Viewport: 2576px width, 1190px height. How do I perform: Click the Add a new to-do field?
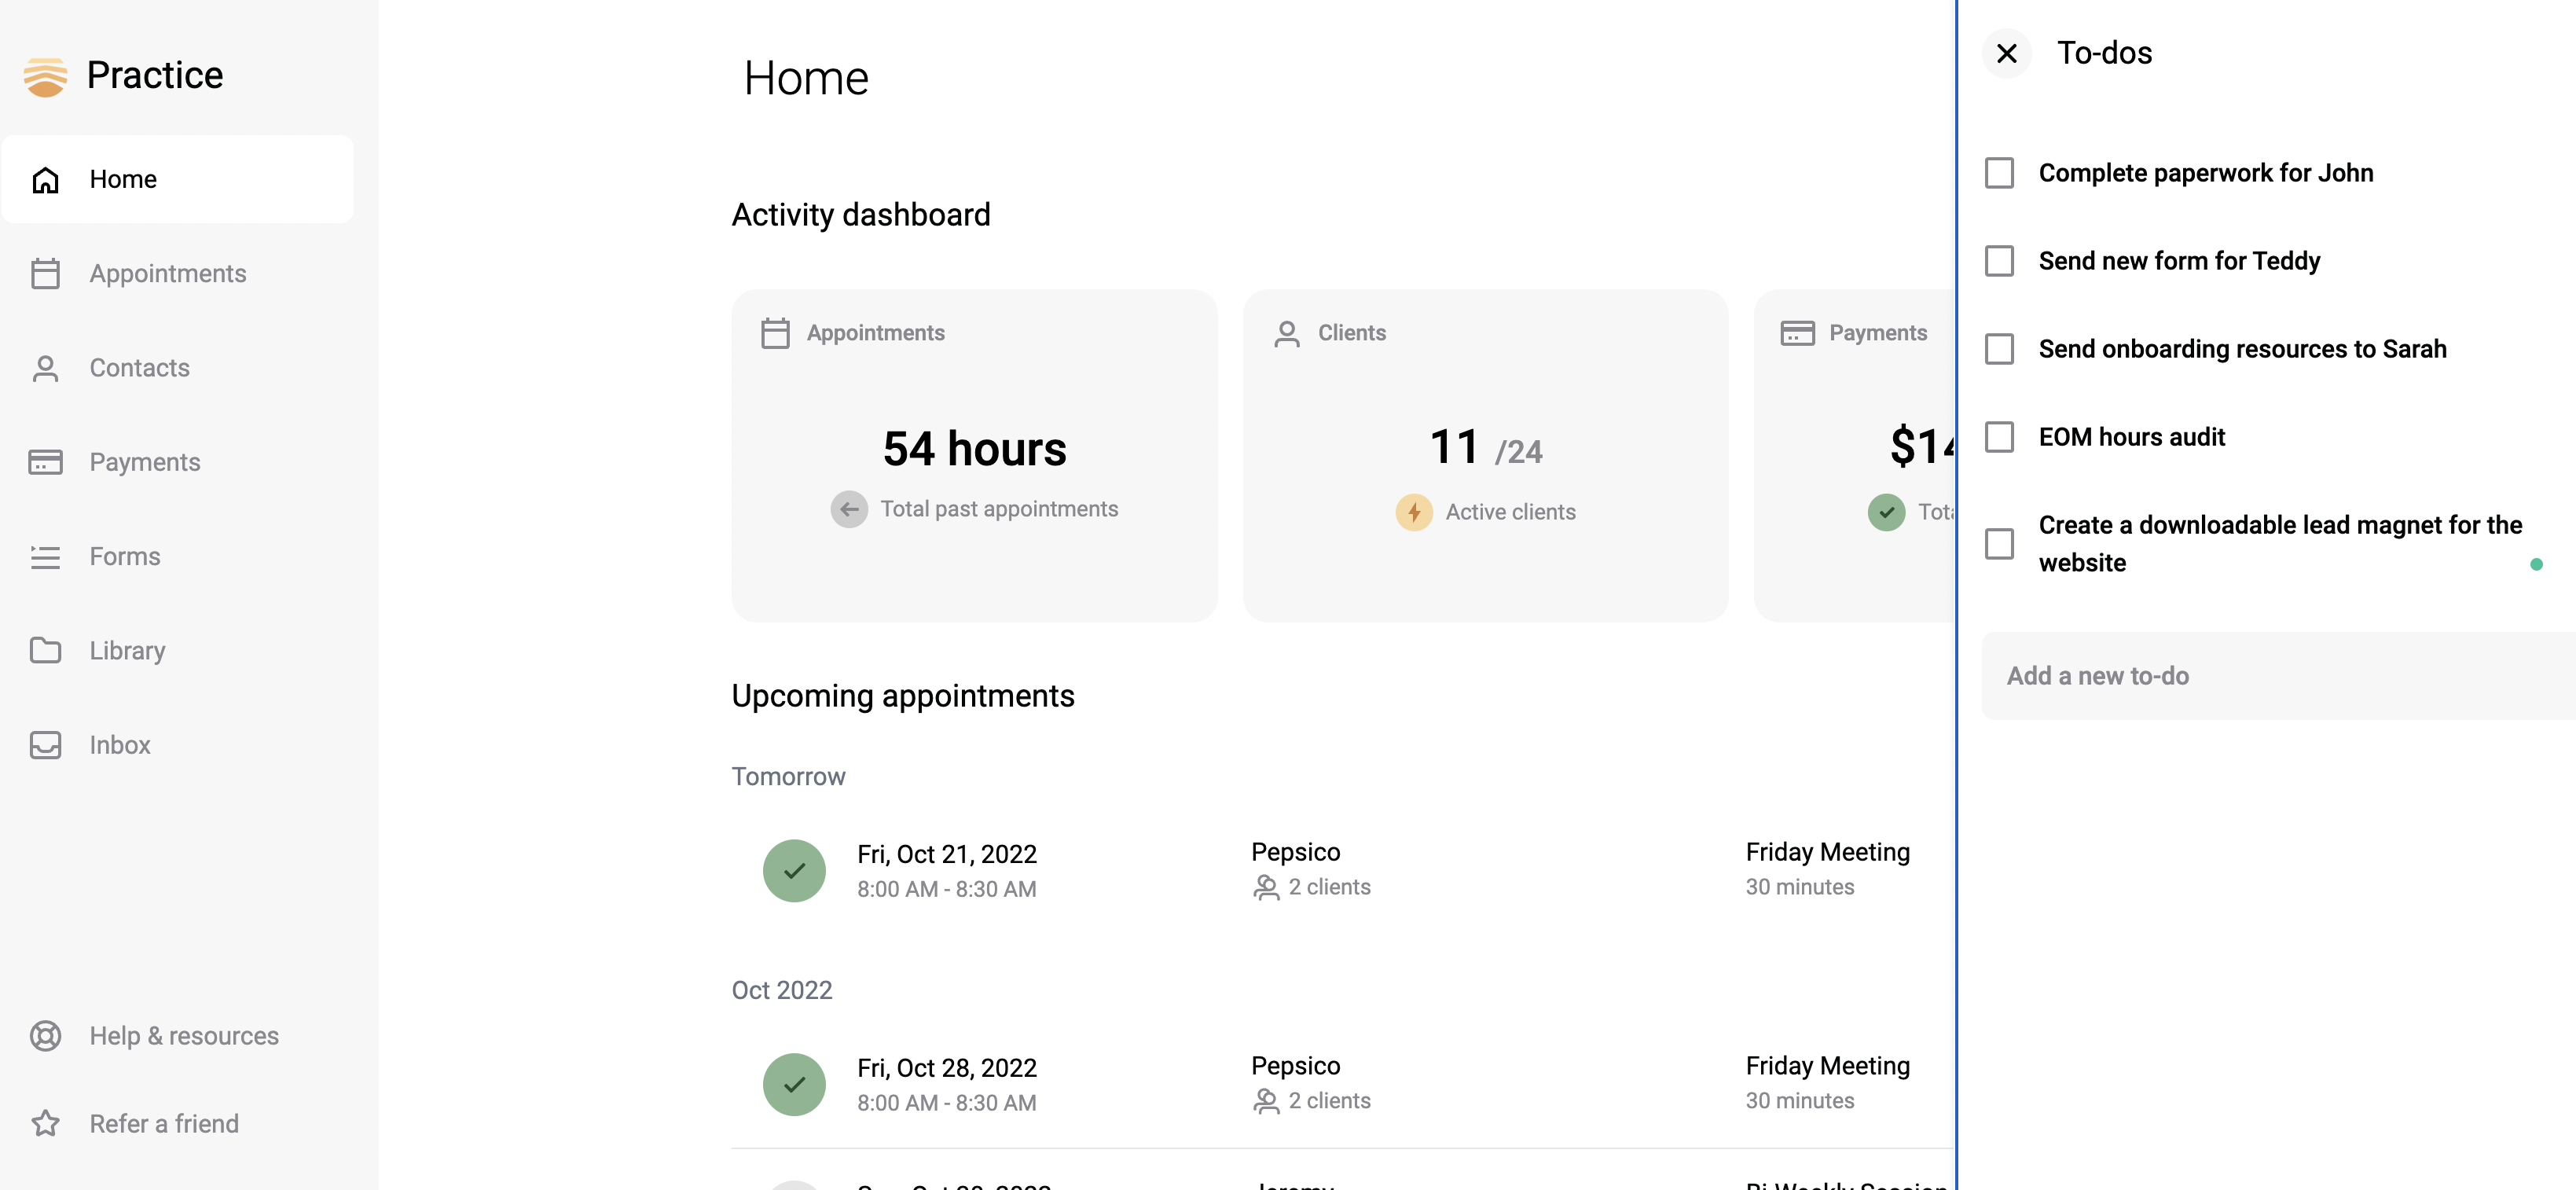[2279, 676]
